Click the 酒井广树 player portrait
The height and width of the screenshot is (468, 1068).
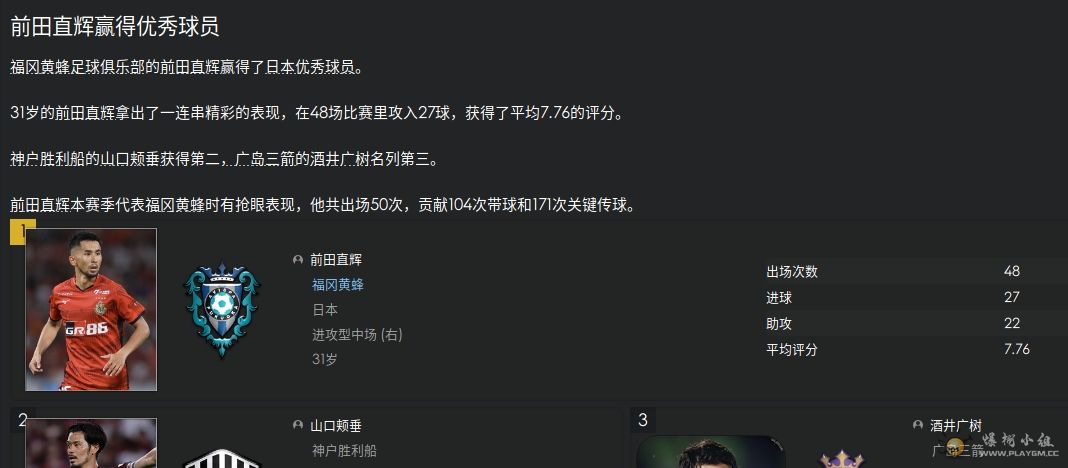tap(710, 452)
